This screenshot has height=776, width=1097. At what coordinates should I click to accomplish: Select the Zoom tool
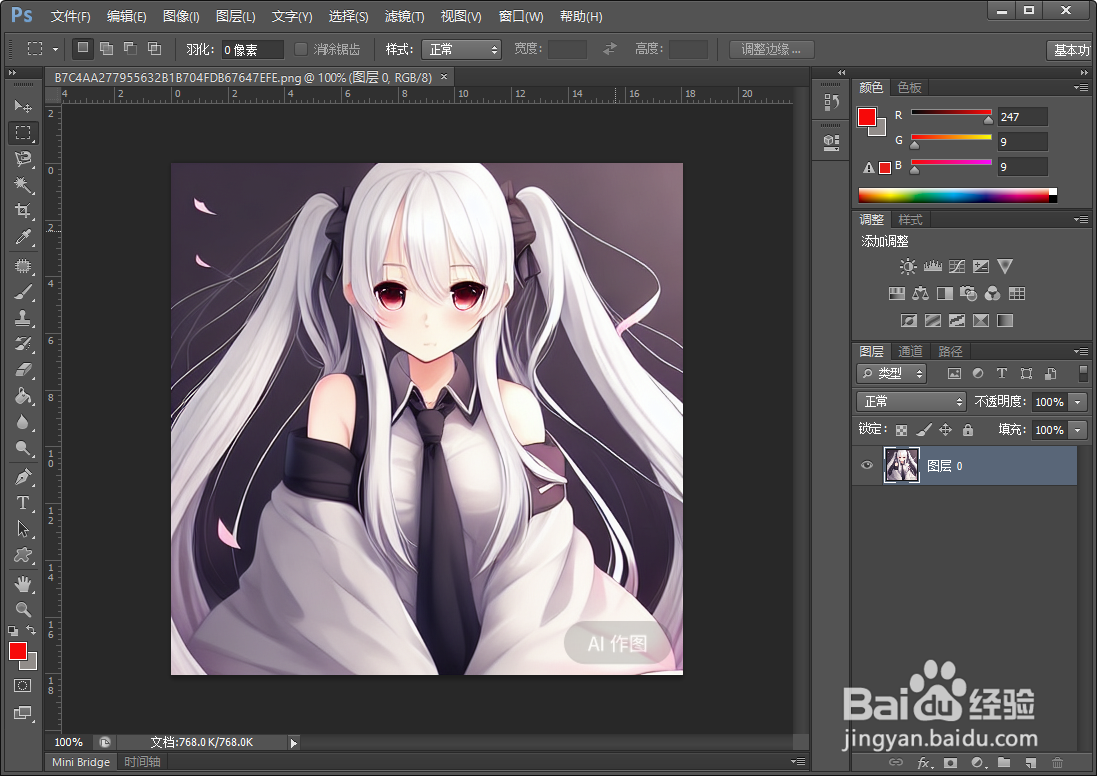pos(23,609)
